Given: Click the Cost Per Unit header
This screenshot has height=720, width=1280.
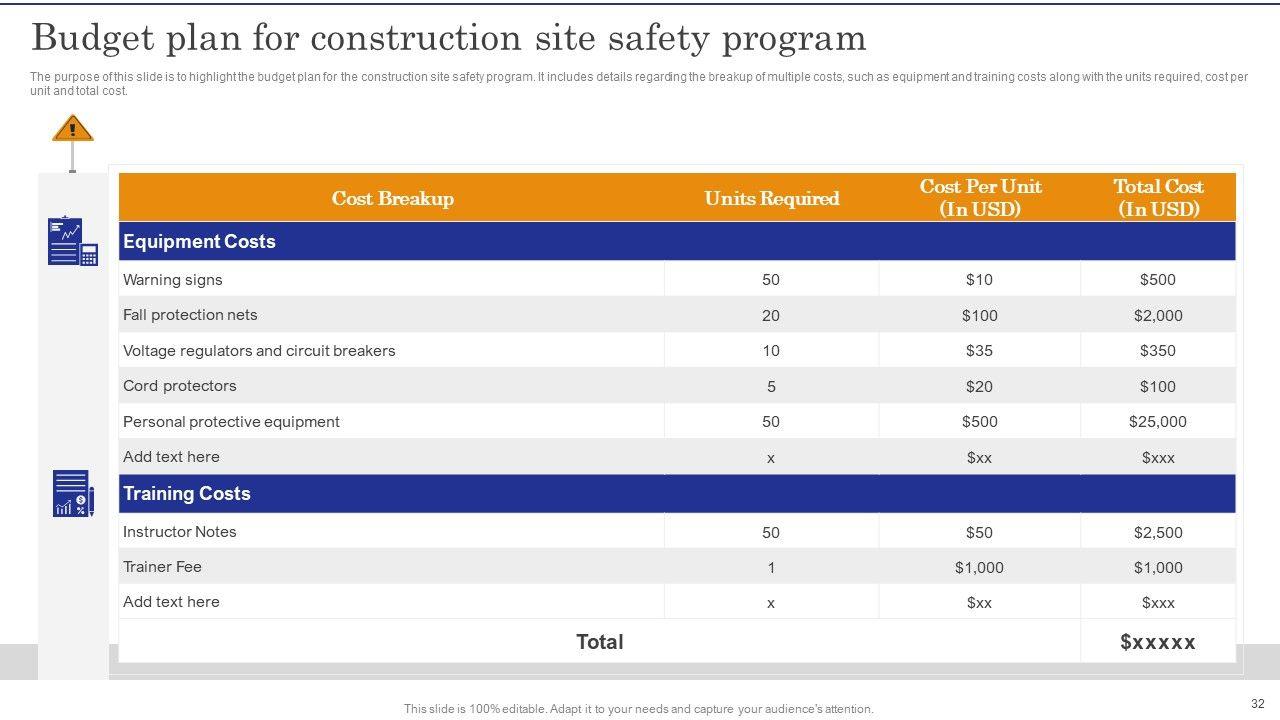Looking at the screenshot, I should (980, 198).
